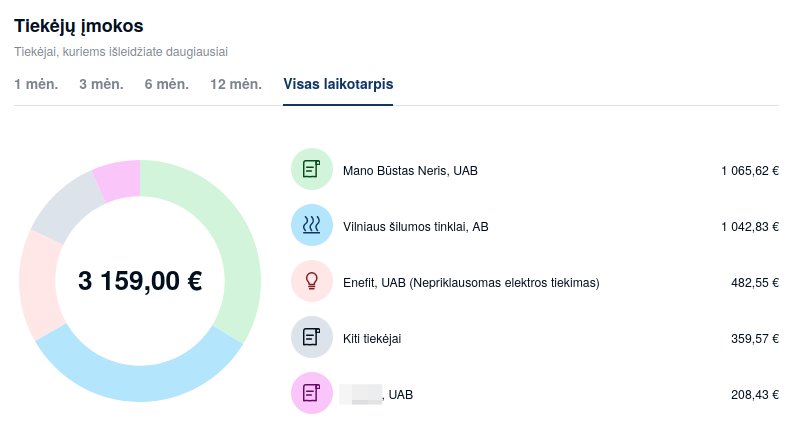
Task: Click the magenta document icon beside the UAB entry
Action: [x=311, y=392]
